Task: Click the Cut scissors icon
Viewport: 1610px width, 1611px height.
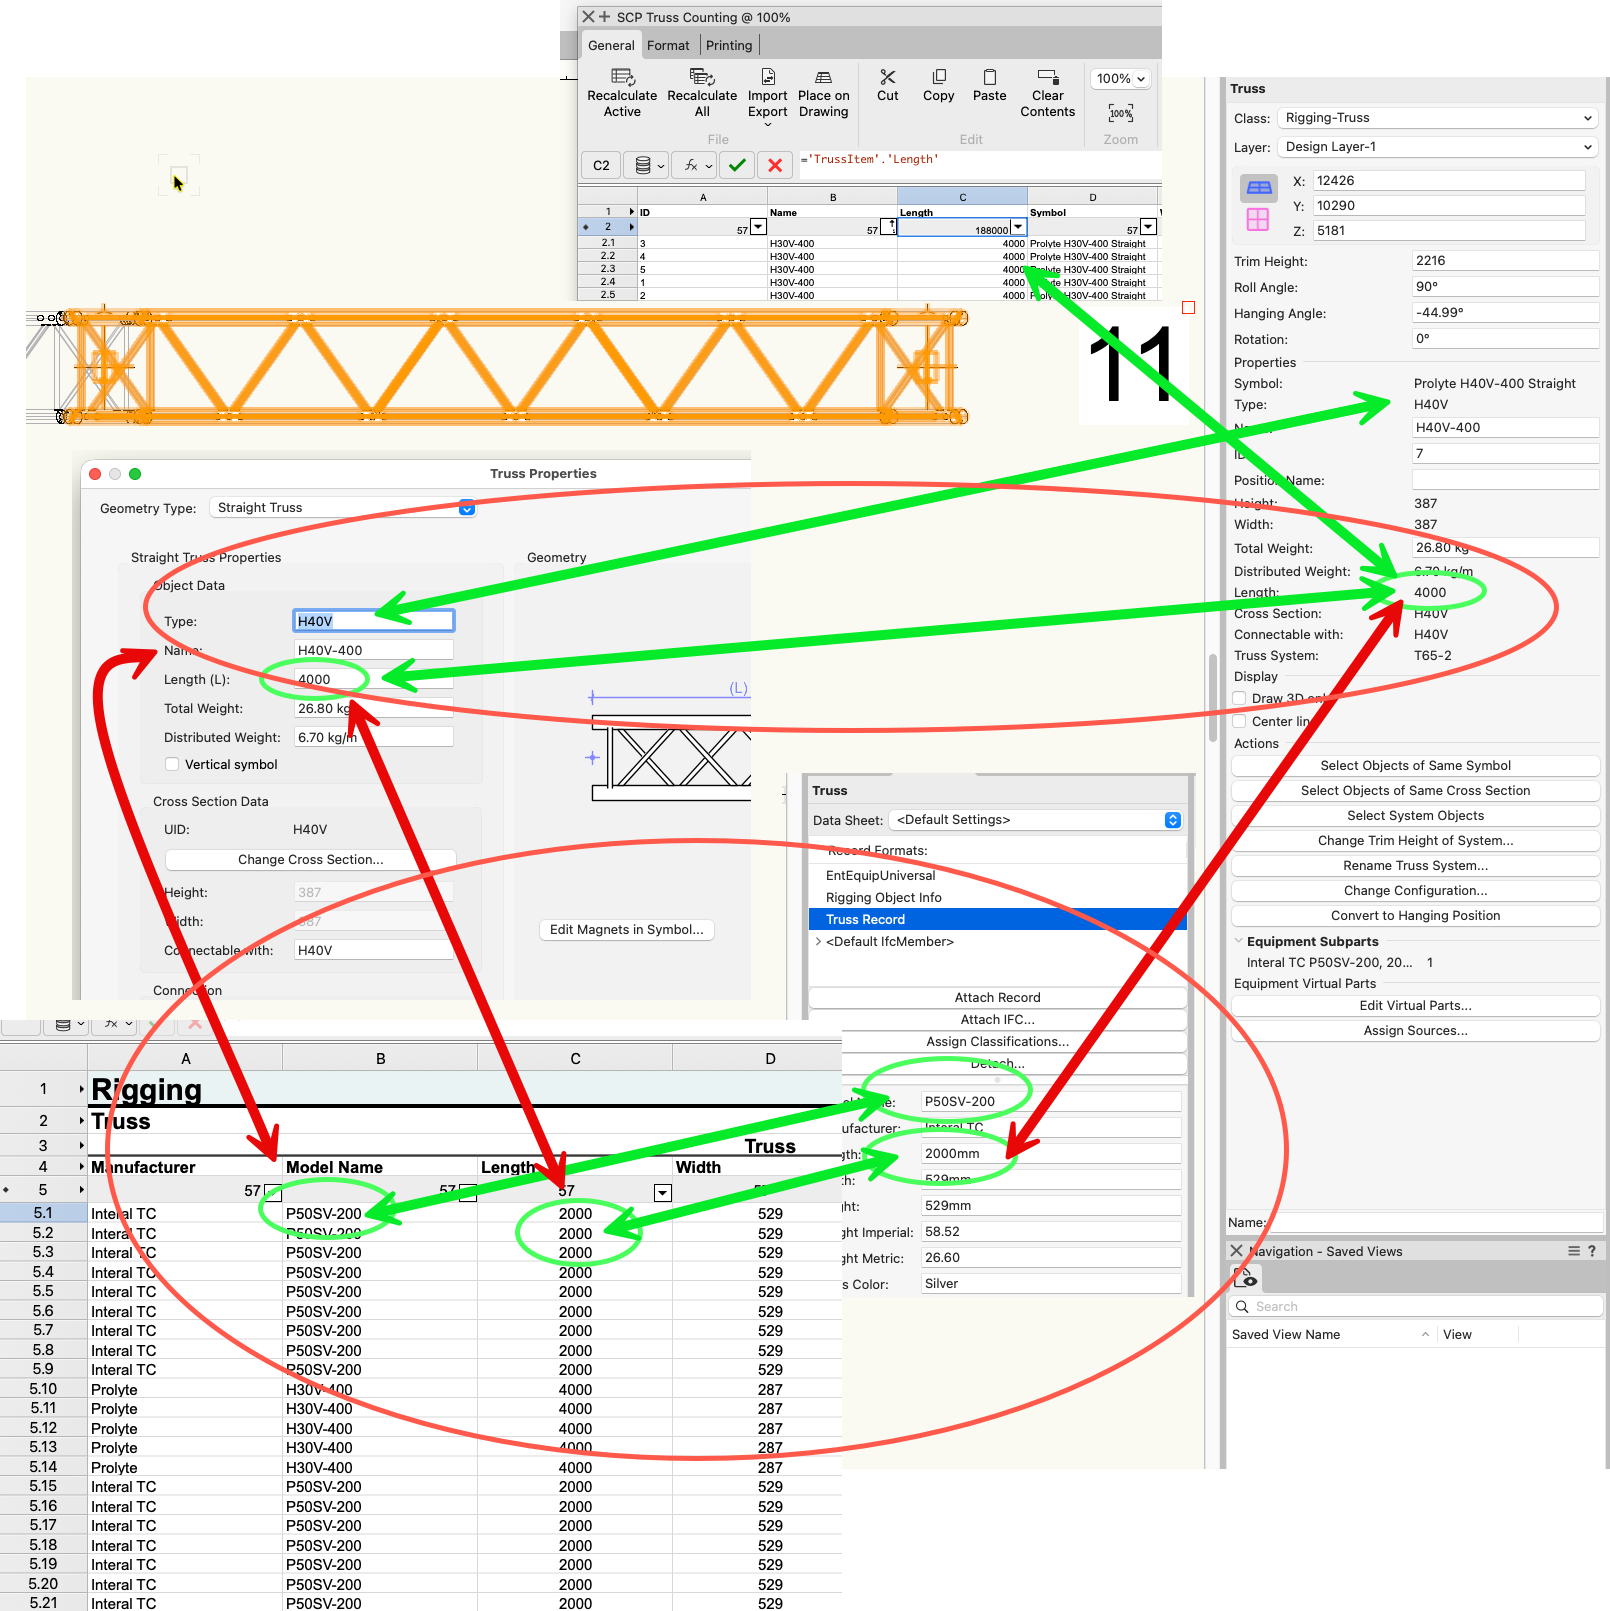Action: (x=887, y=78)
